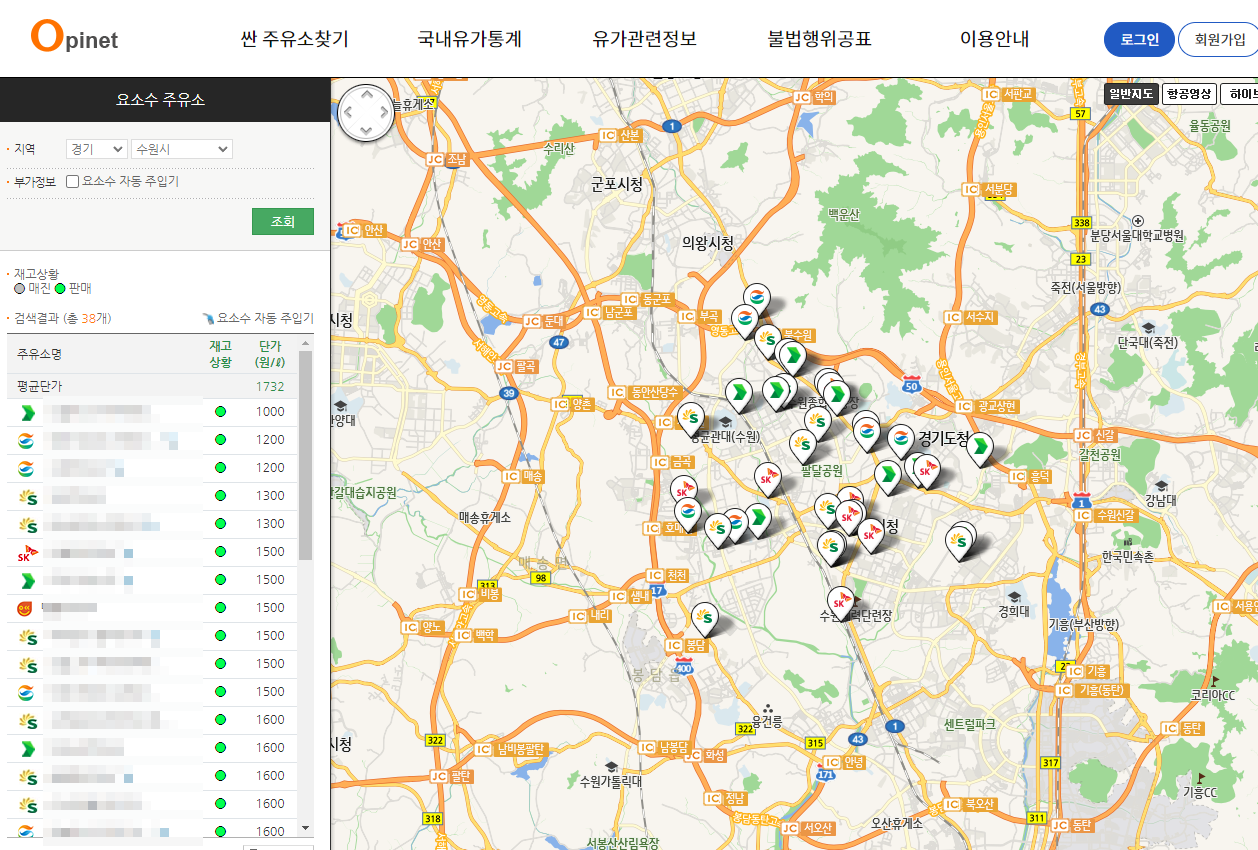
Task: Switch map to 항공영상 view
Action: [1189, 94]
